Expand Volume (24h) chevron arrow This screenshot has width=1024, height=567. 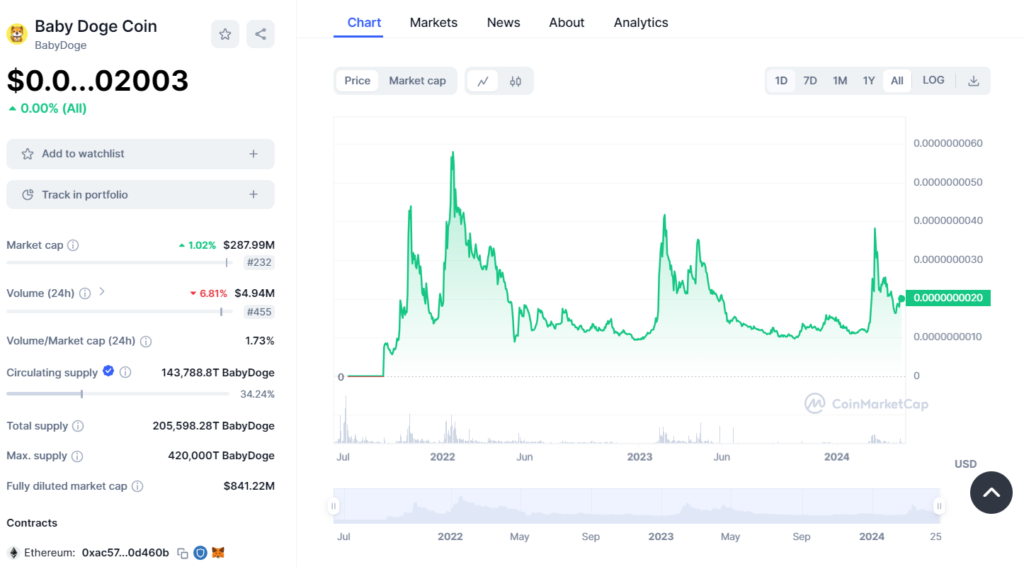102,292
